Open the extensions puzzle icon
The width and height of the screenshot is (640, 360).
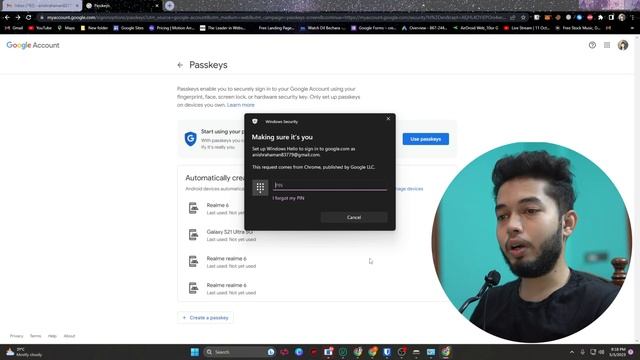pos(600,18)
